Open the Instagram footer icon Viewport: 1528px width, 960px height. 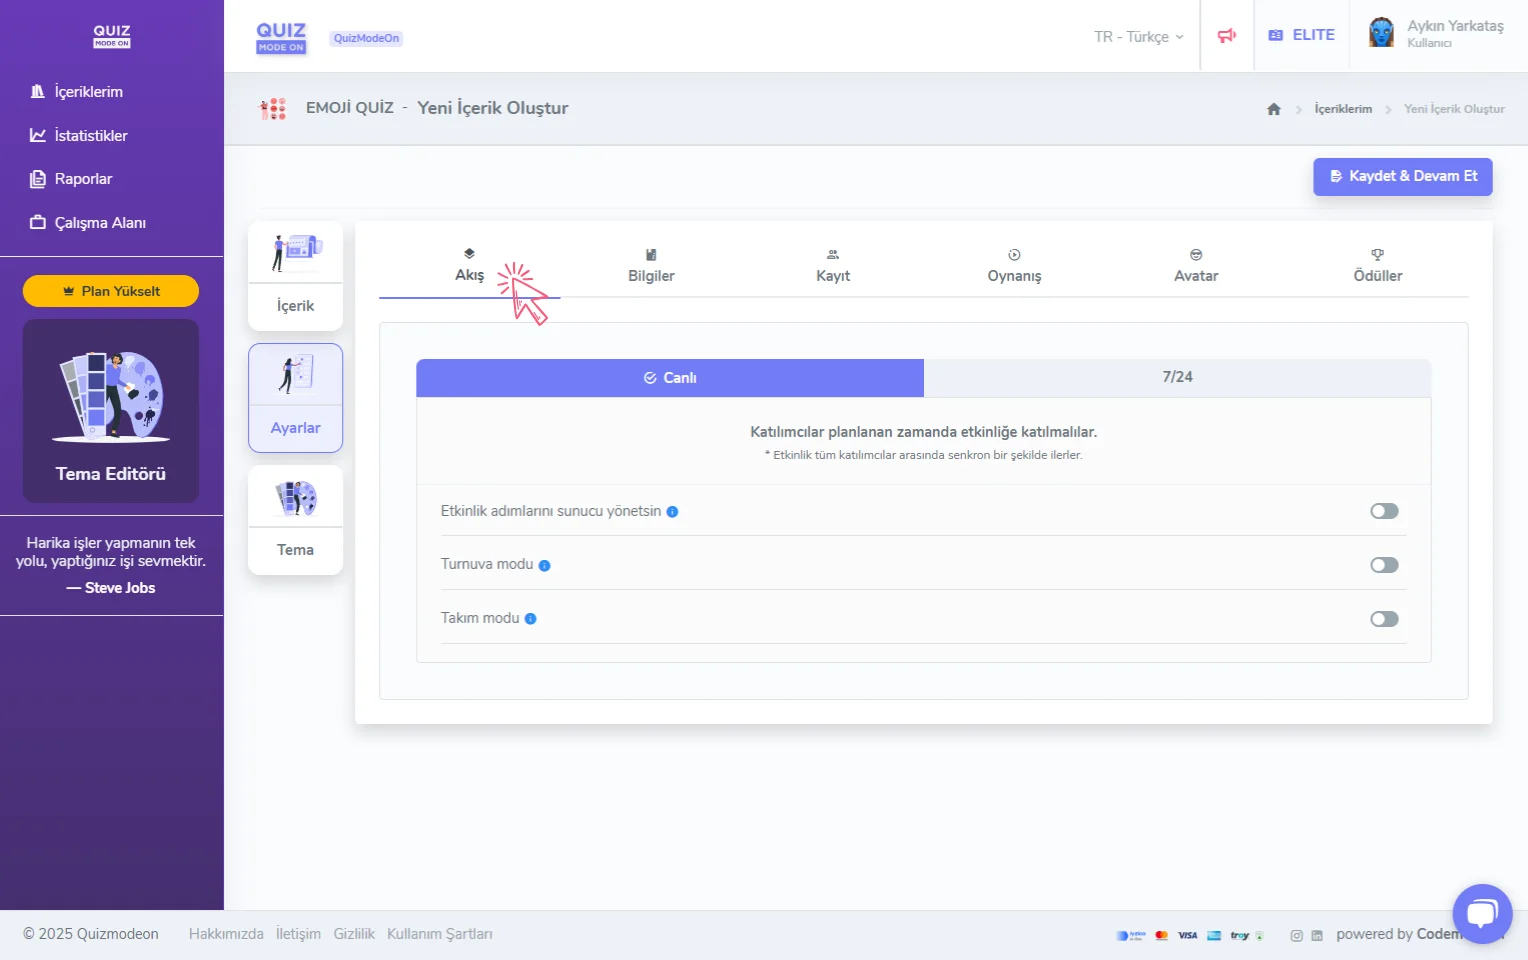1296,936
